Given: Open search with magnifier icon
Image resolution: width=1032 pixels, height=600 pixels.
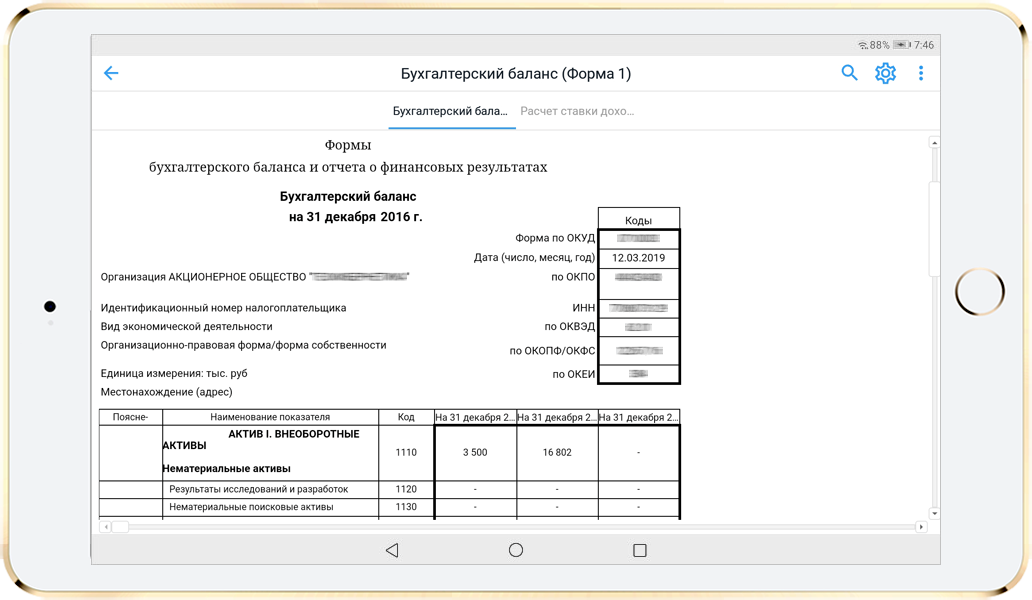Looking at the screenshot, I should coord(849,73).
